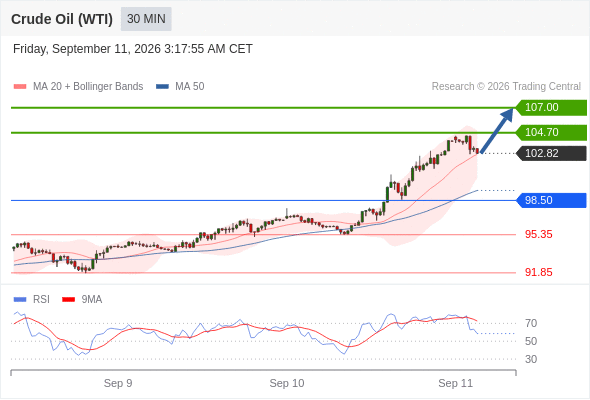Viewport: 590px width, 400px height.
Task: Click the 30 MIN timeframe badge
Action: [146, 19]
